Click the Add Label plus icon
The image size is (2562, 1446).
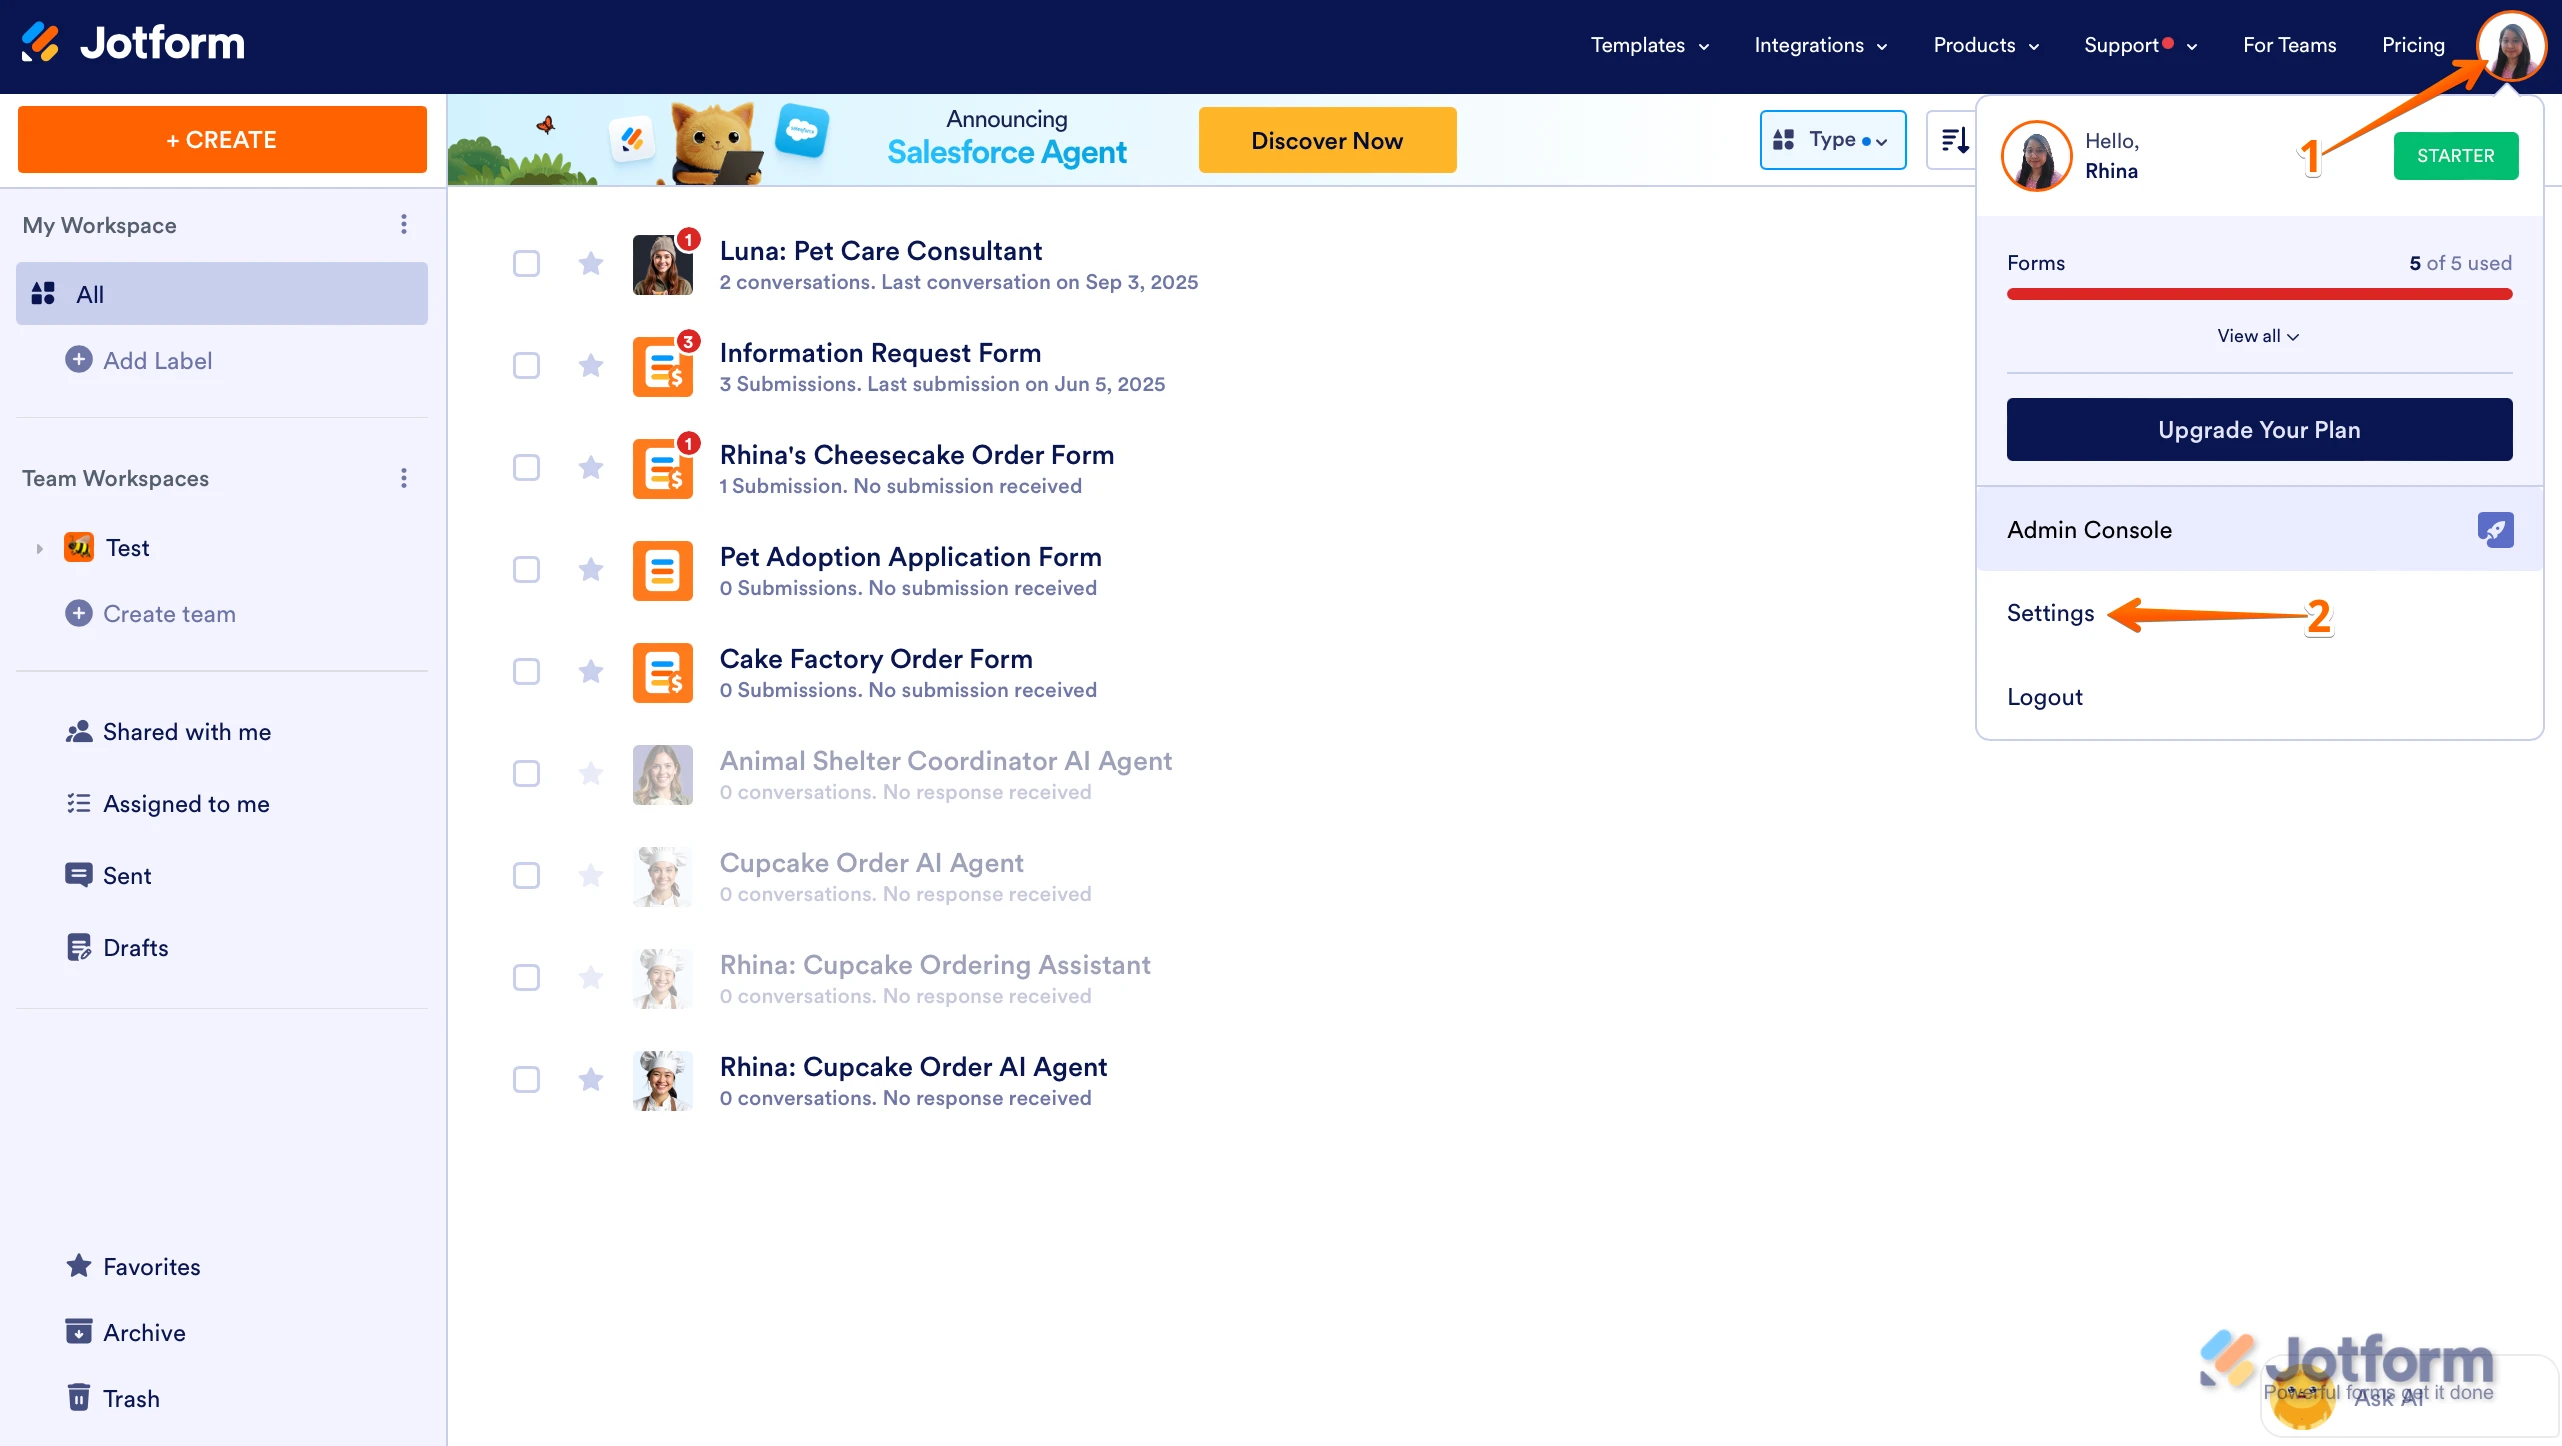(x=79, y=359)
